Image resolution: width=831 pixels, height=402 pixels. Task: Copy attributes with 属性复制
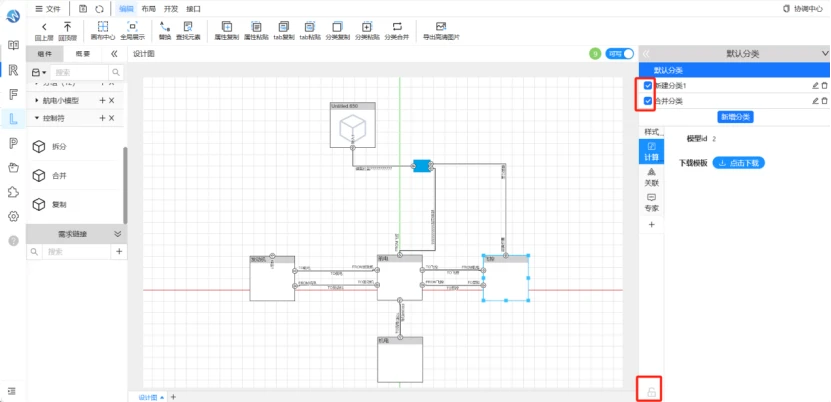click(226, 31)
